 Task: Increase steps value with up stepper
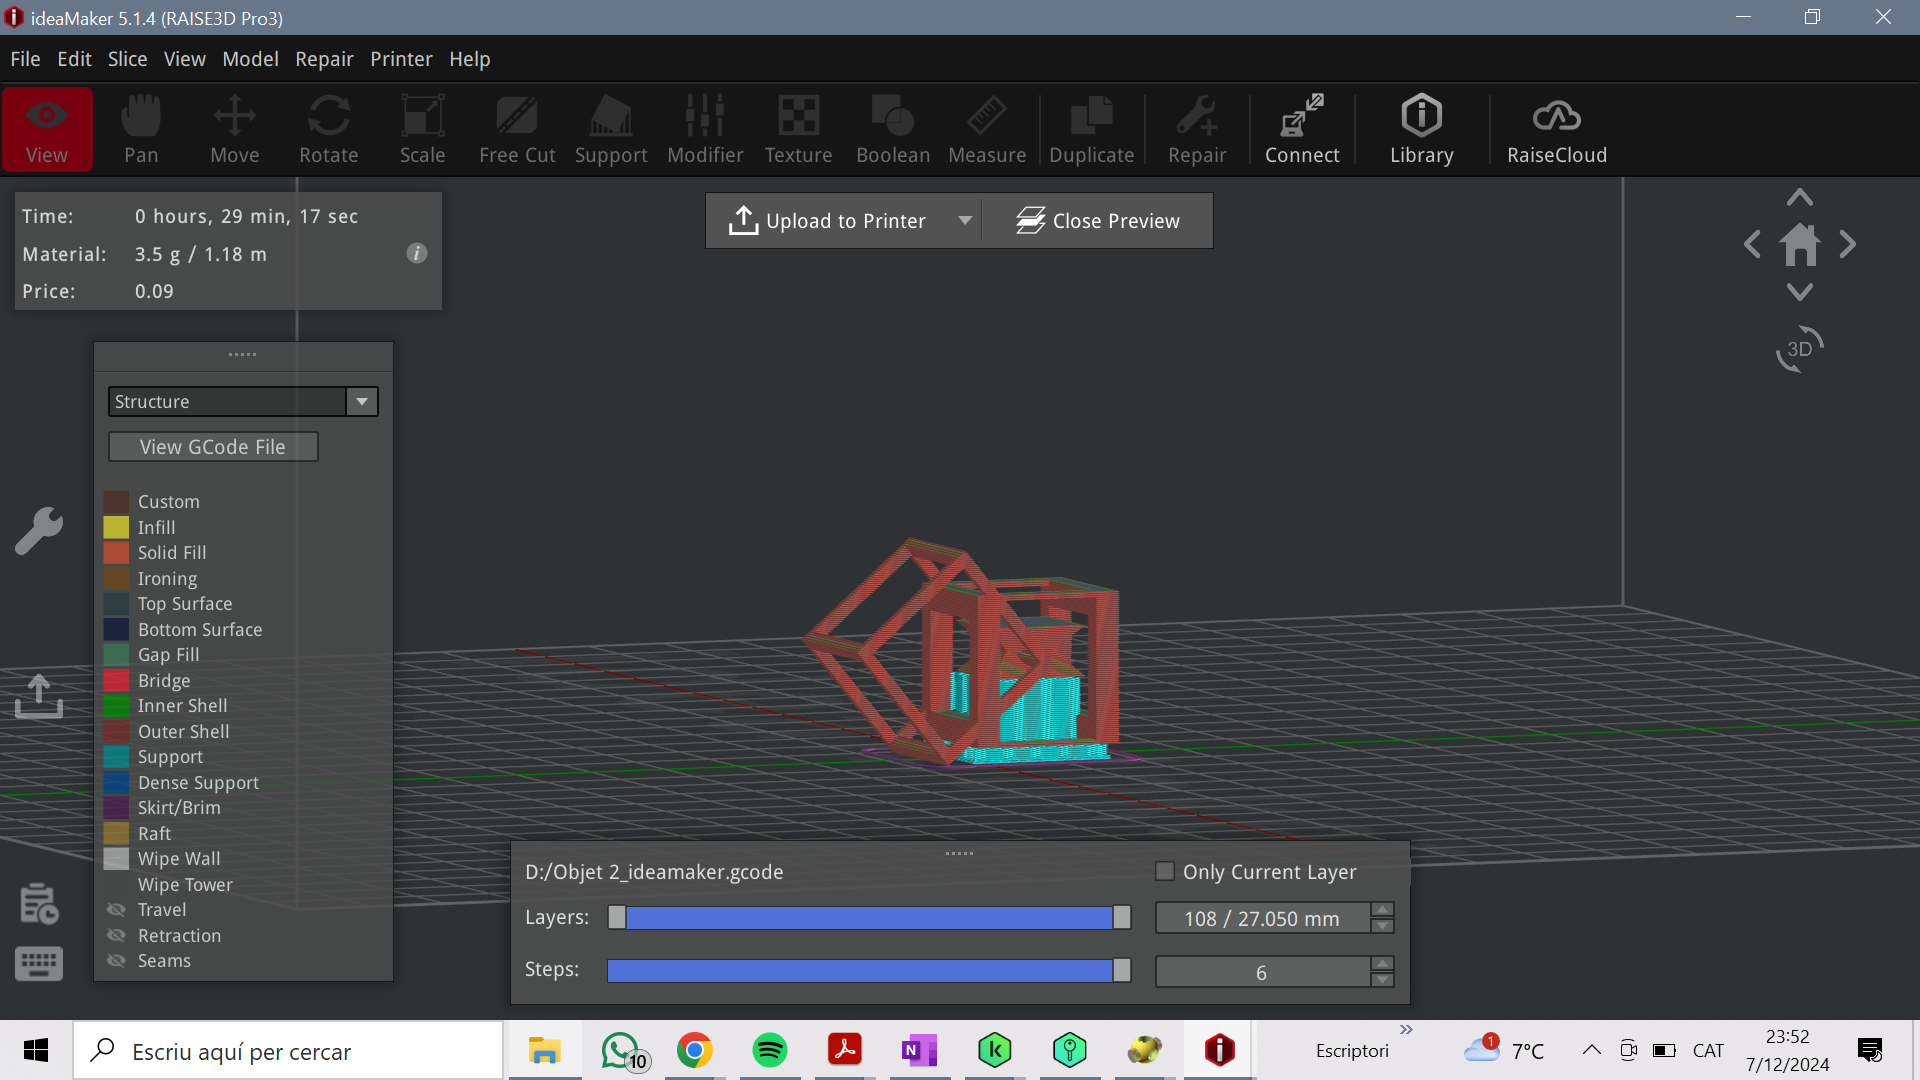1383,964
